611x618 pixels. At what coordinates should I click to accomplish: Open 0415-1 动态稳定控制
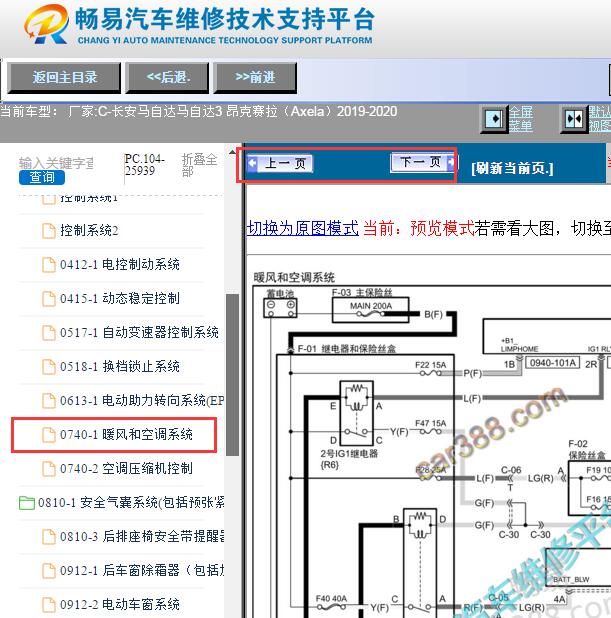120,298
